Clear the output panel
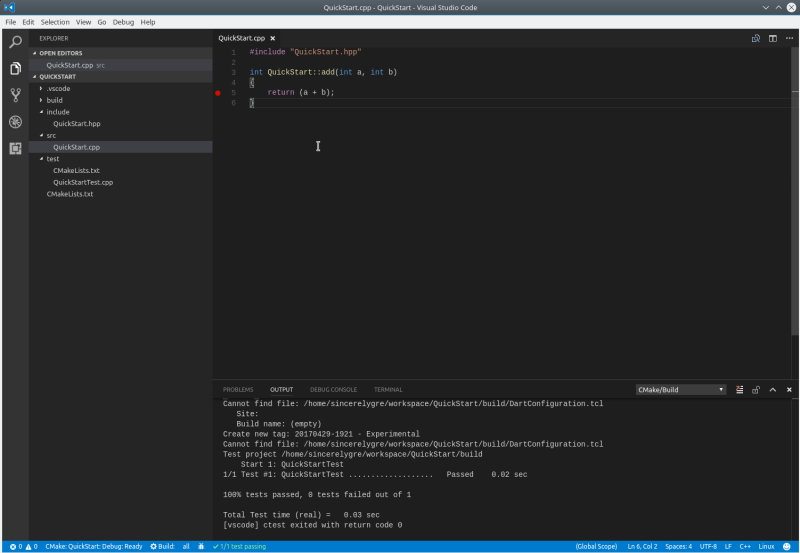Viewport: 800px width, 553px height. pyautogui.click(x=739, y=390)
